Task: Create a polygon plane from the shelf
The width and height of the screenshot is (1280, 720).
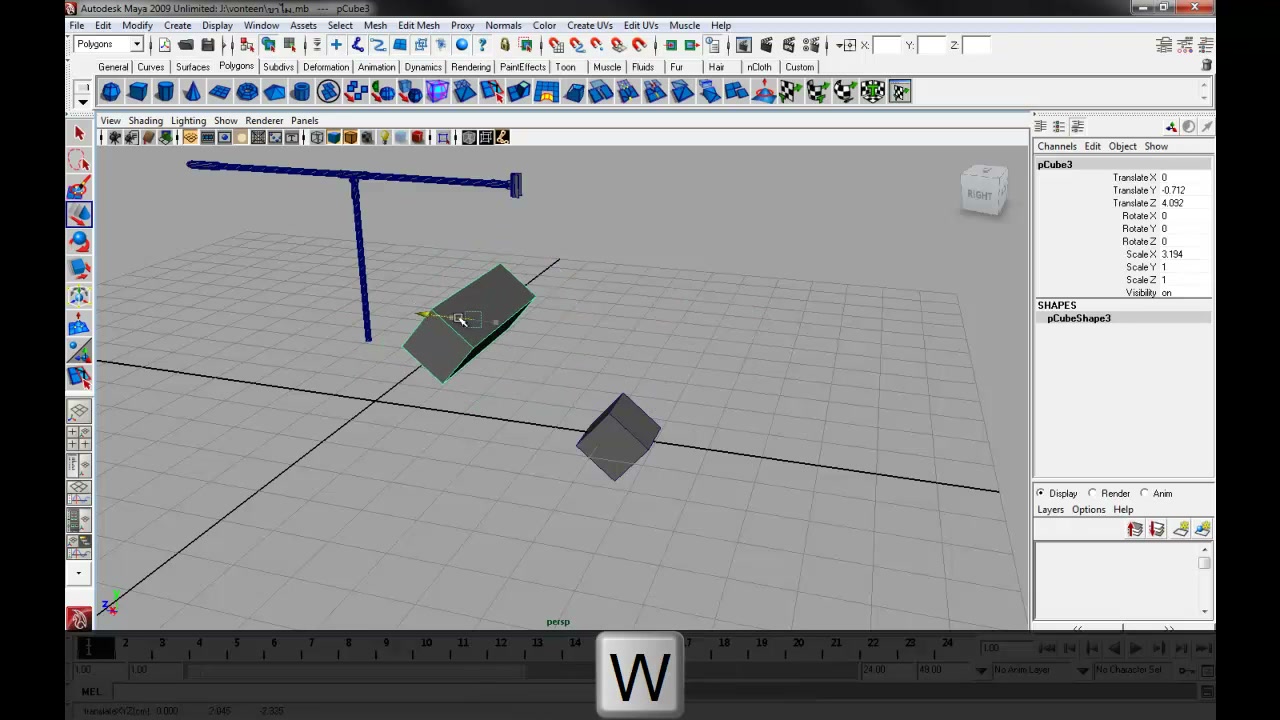Action: pos(219,92)
